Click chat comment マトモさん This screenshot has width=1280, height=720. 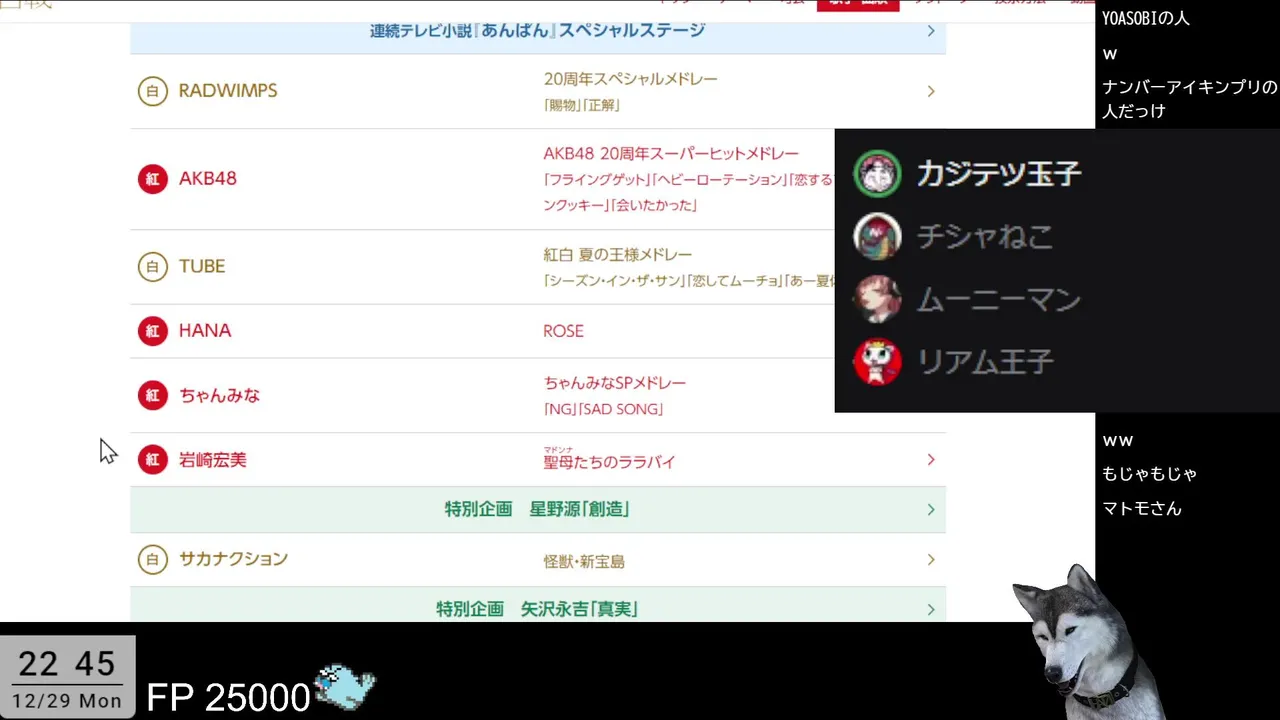[x=1142, y=509]
